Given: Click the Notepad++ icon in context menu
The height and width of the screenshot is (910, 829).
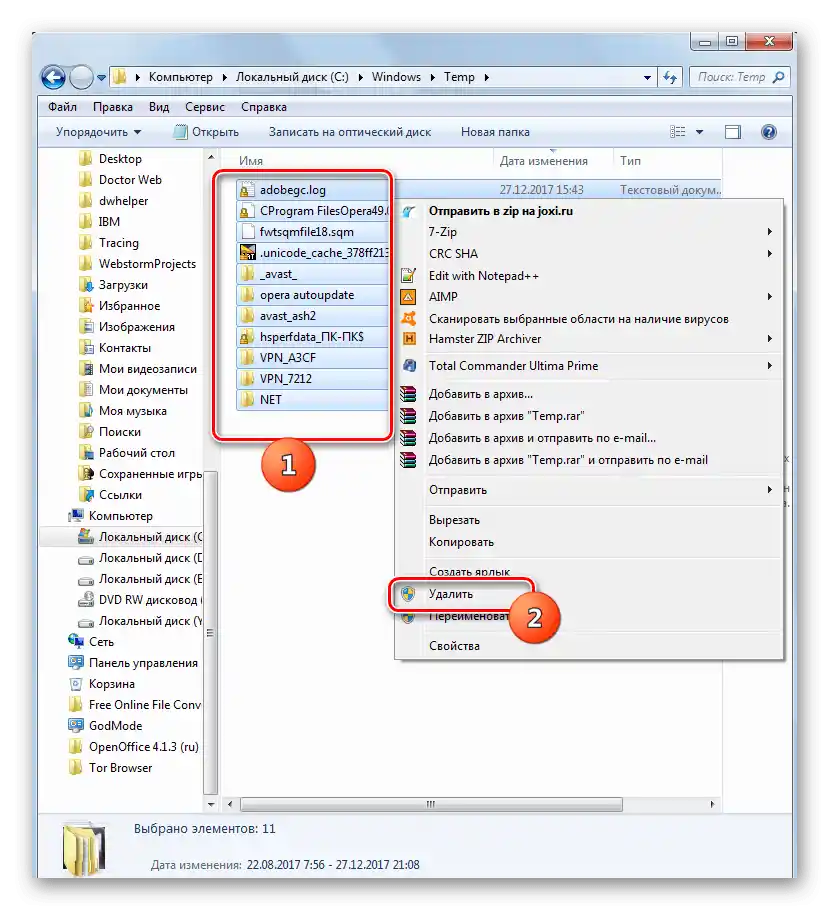Looking at the screenshot, I should click(x=409, y=276).
